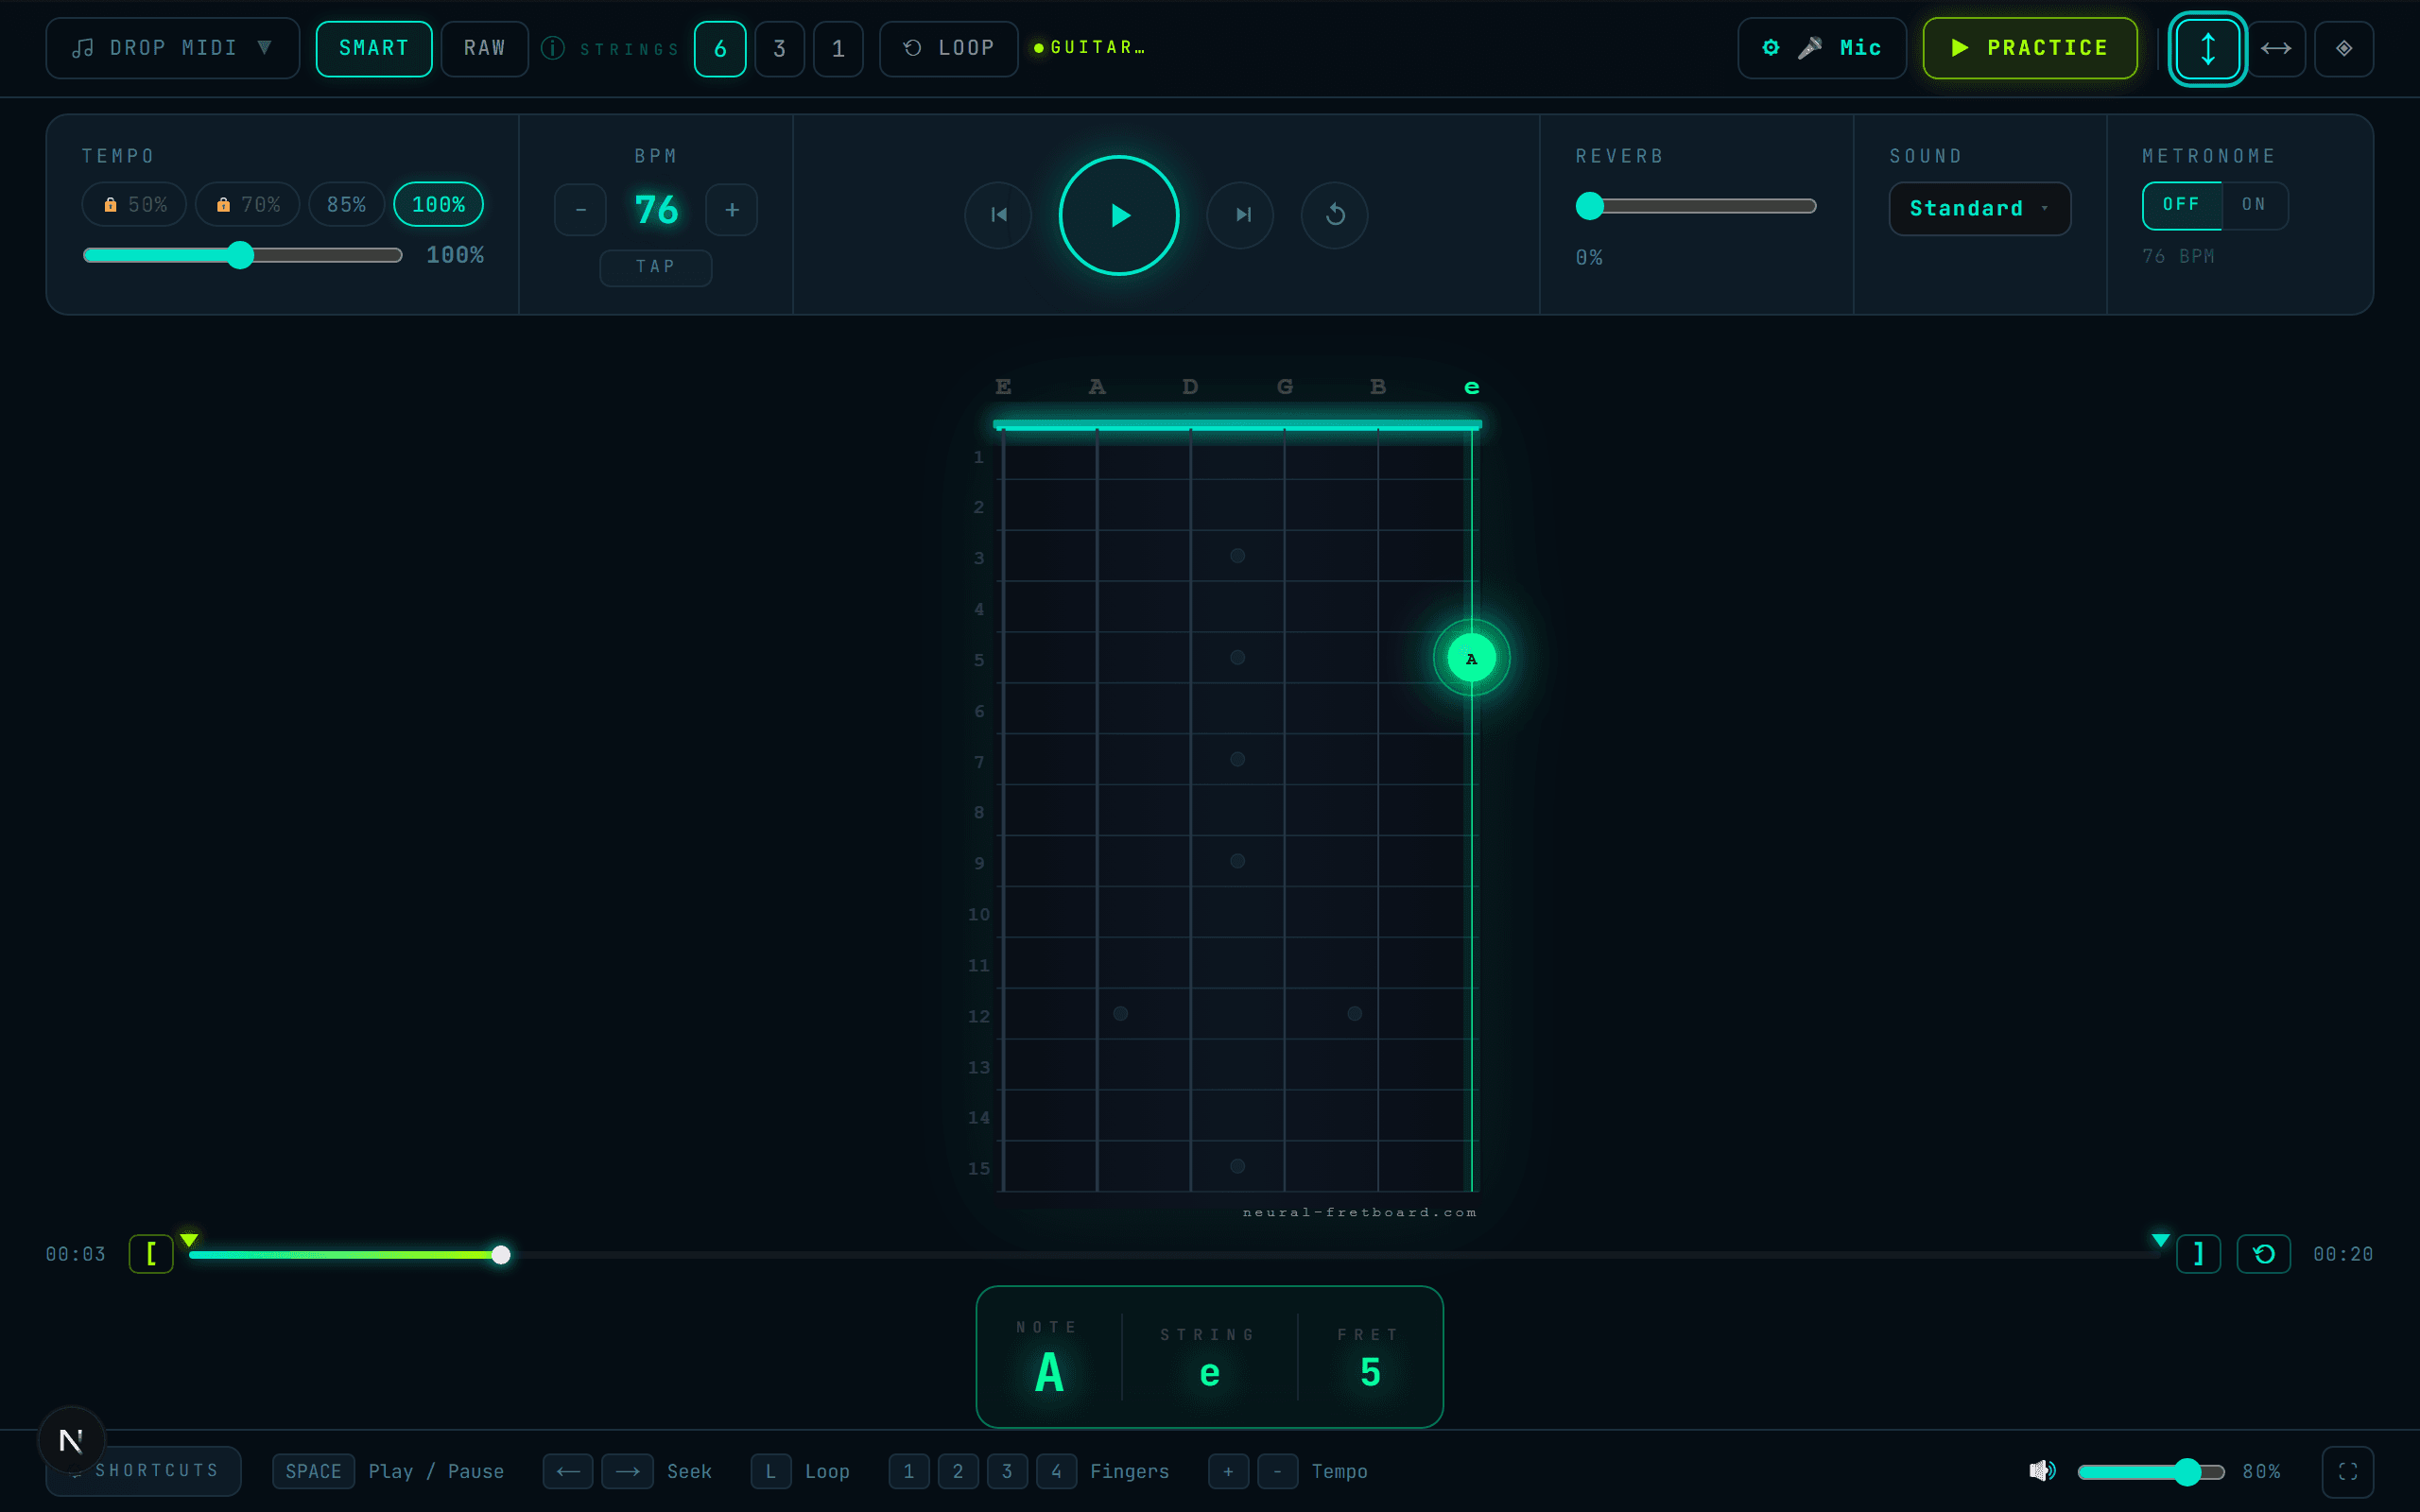Select vertical fretboard orientation icon
2420x1512 pixels.
(2208, 49)
